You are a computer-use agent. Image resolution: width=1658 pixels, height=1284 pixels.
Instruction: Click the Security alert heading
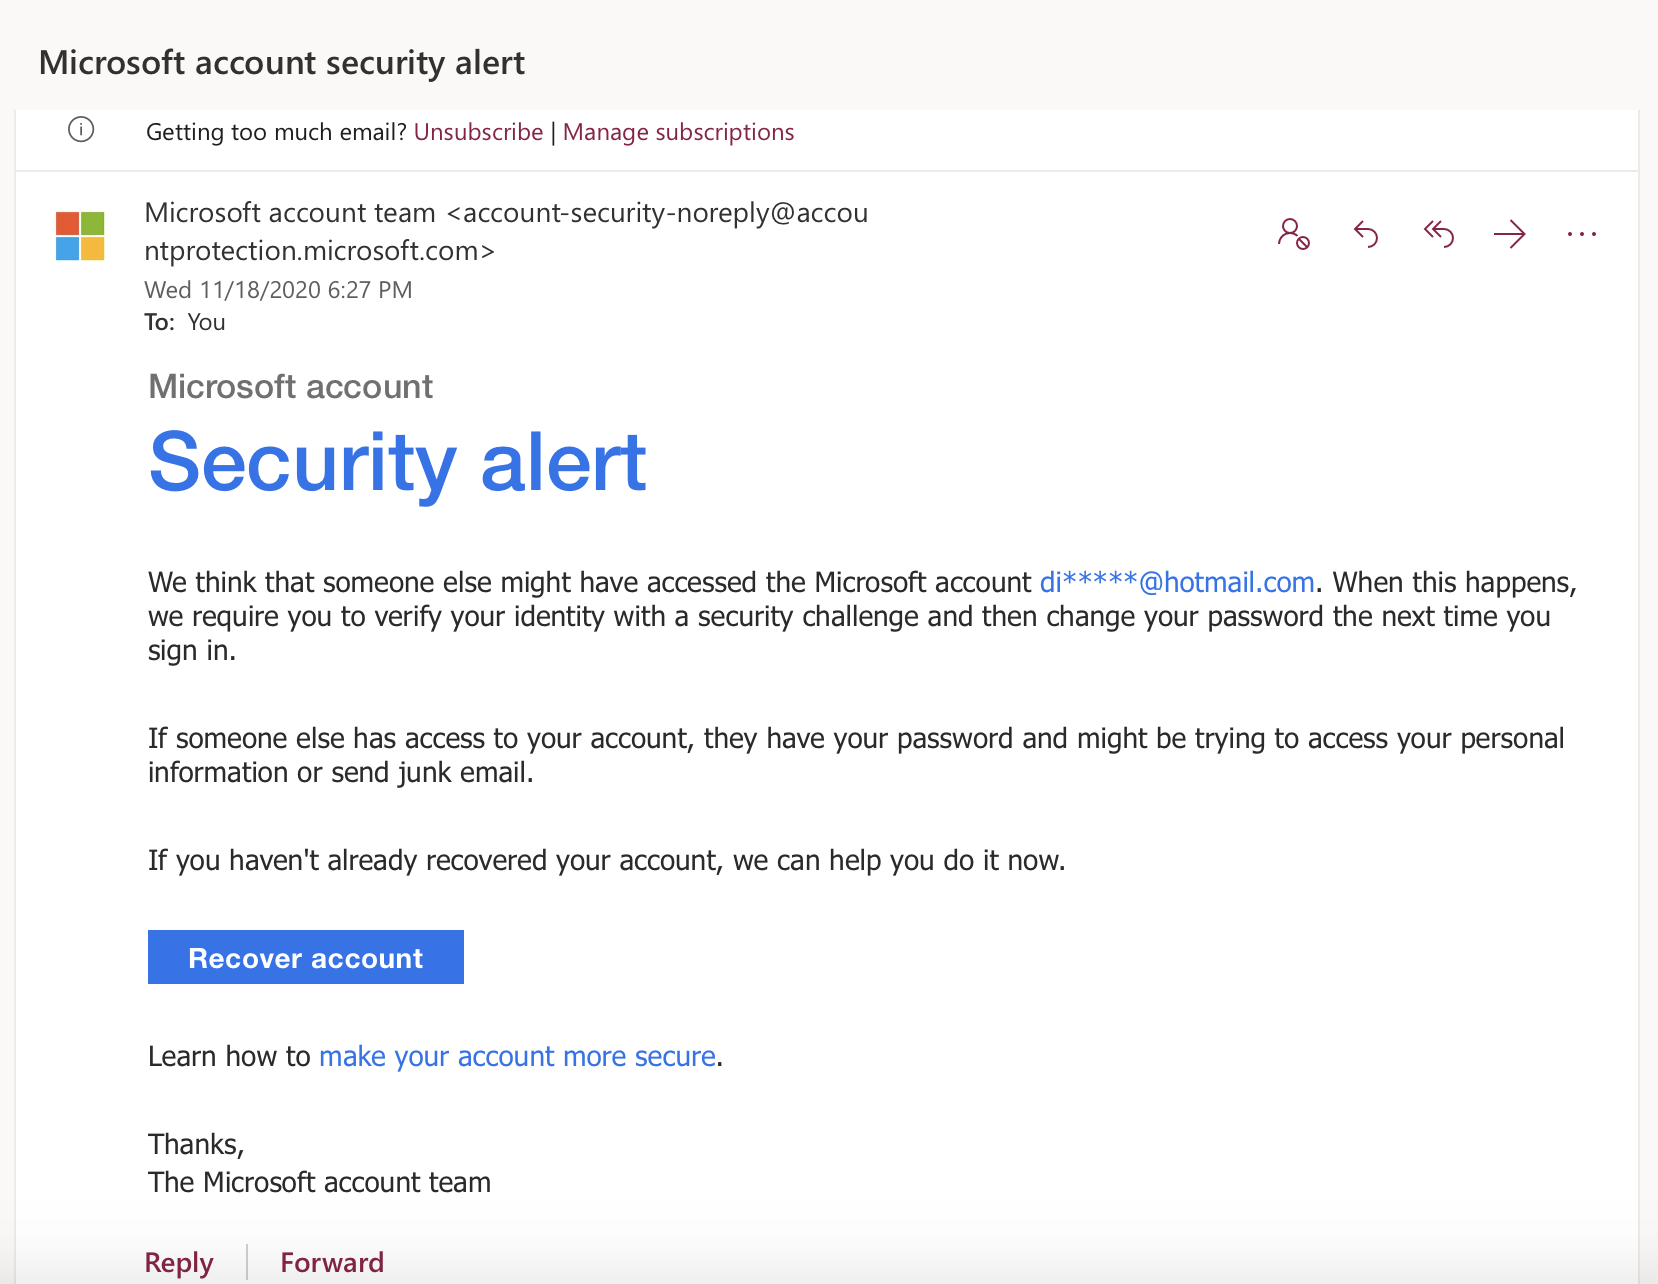point(398,462)
